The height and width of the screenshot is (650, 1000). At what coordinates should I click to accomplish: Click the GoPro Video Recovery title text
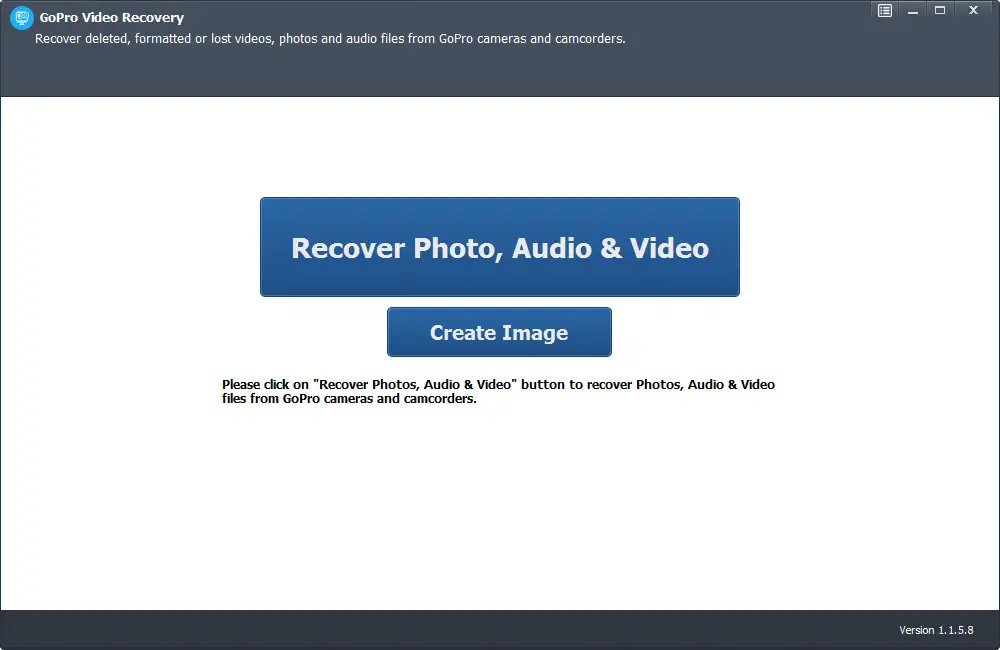click(112, 18)
